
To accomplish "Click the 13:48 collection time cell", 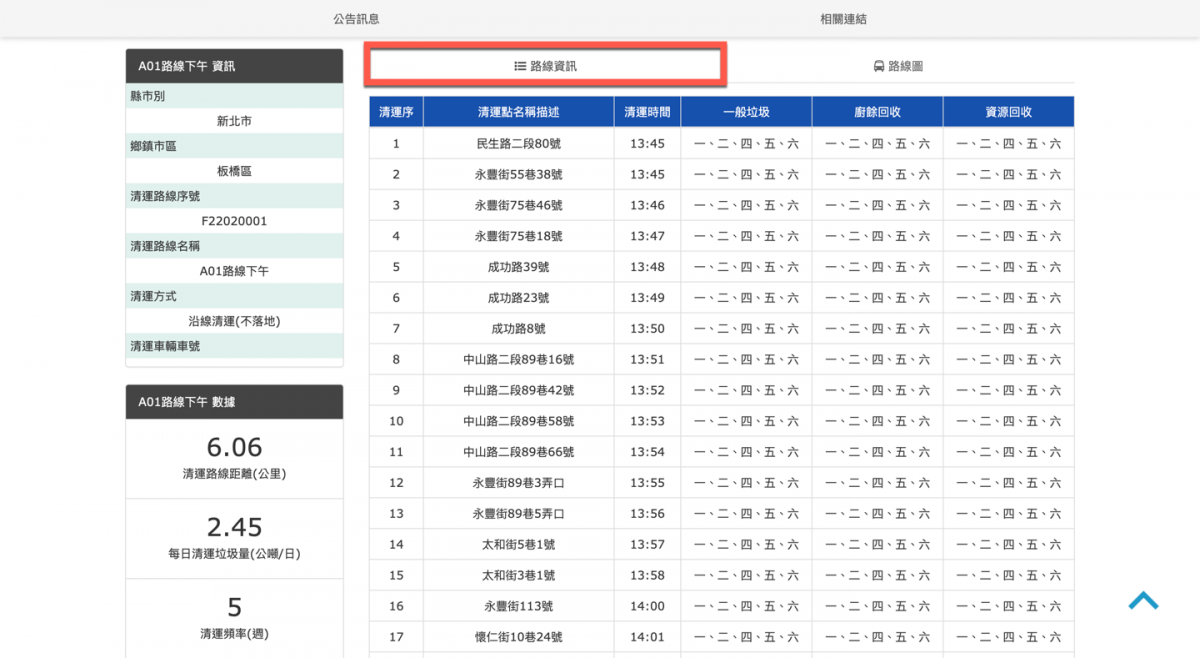I will [647, 267].
